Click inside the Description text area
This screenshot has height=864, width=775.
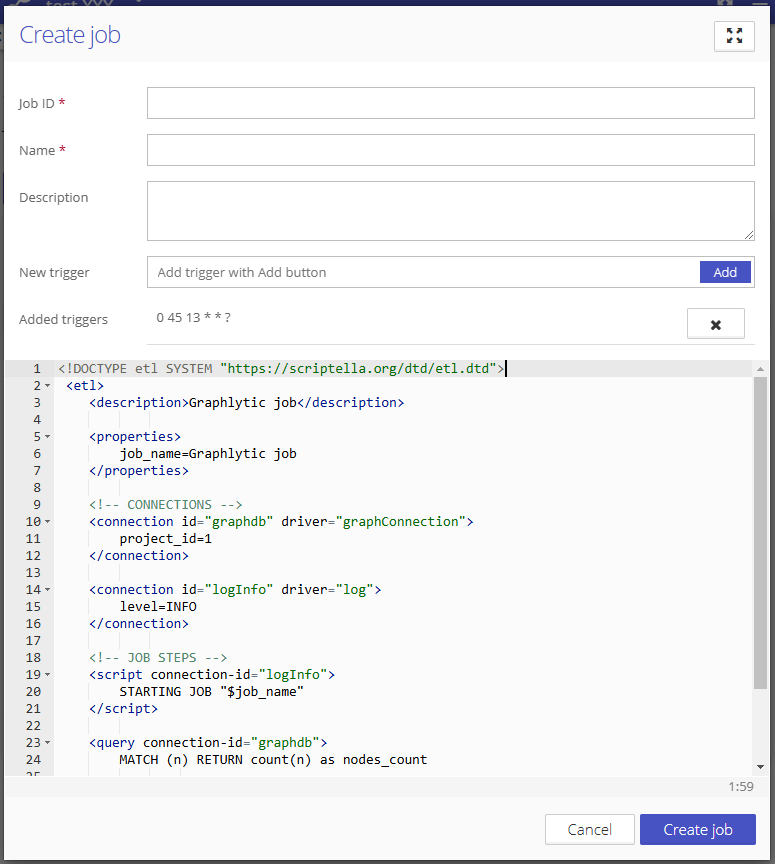pyautogui.click(x=450, y=210)
